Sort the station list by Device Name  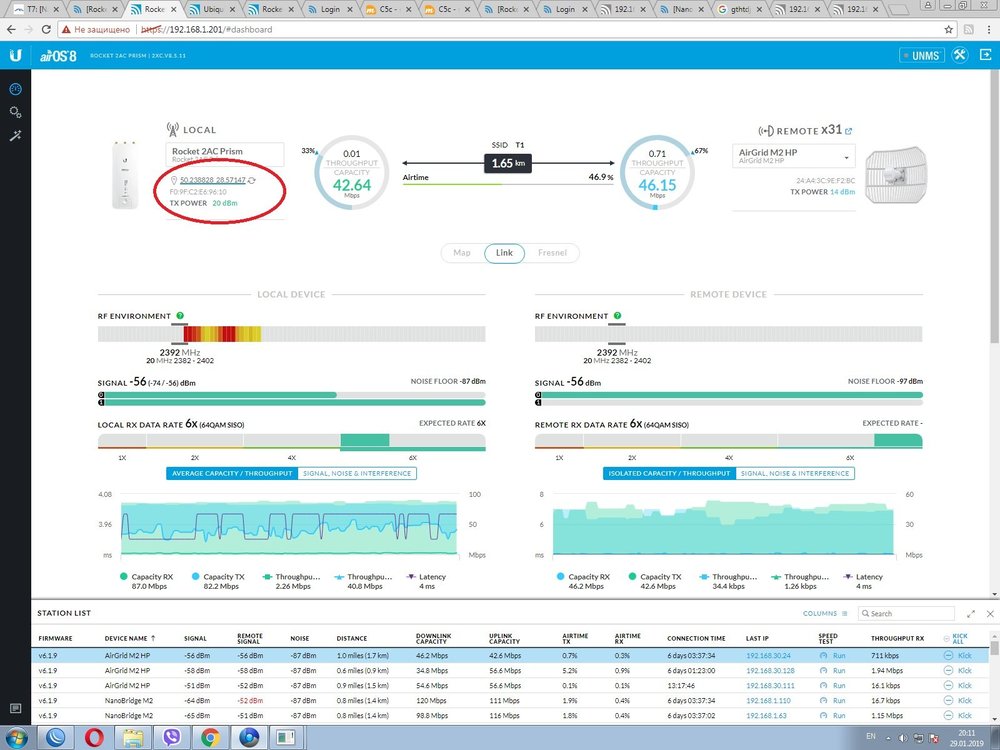click(x=126, y=637)
